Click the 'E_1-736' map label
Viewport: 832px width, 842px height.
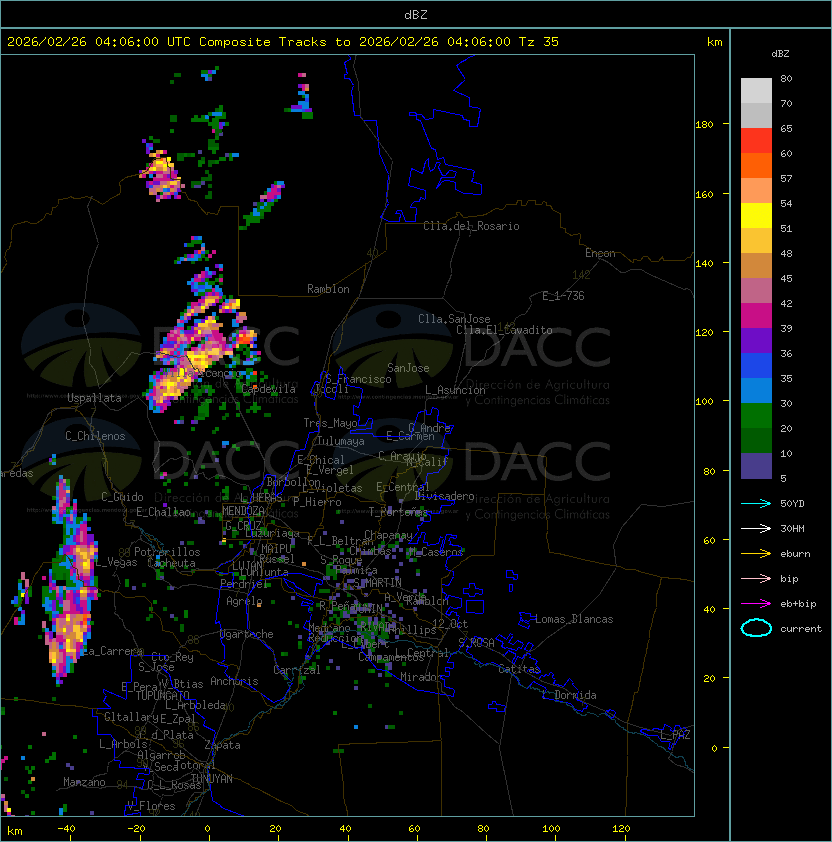point(563,296)
